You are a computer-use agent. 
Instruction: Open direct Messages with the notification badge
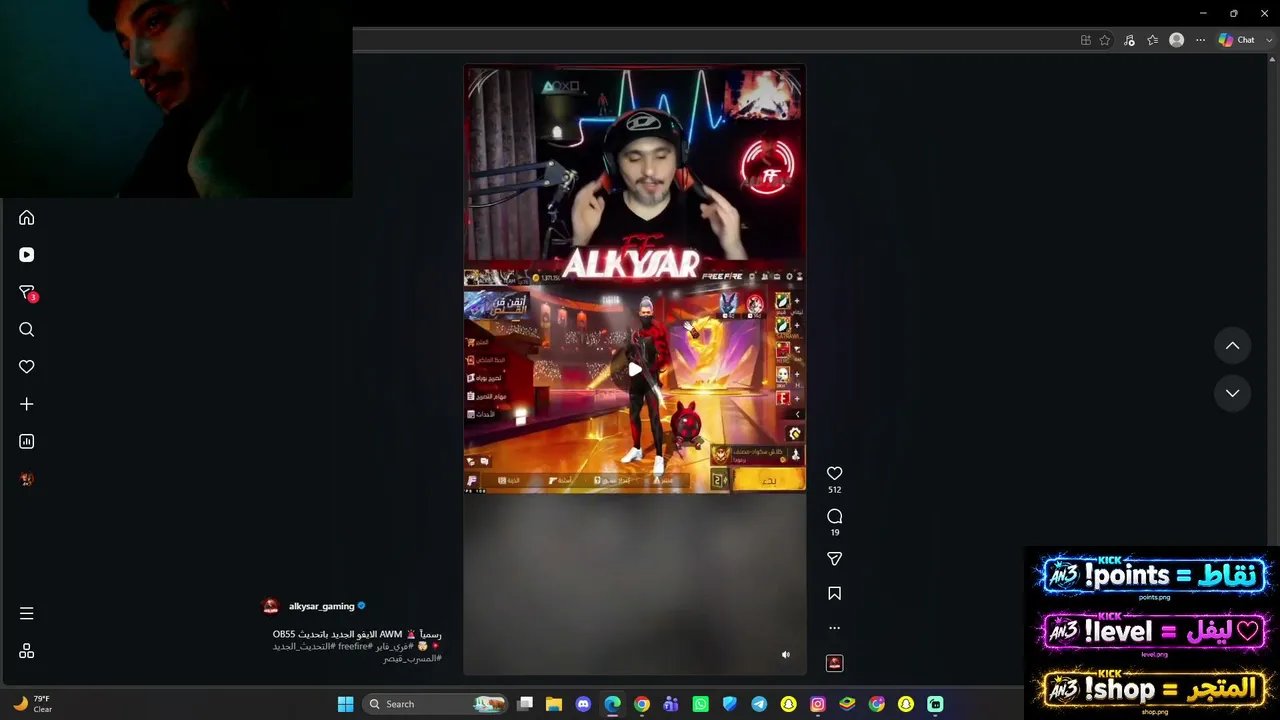point(27,293)
